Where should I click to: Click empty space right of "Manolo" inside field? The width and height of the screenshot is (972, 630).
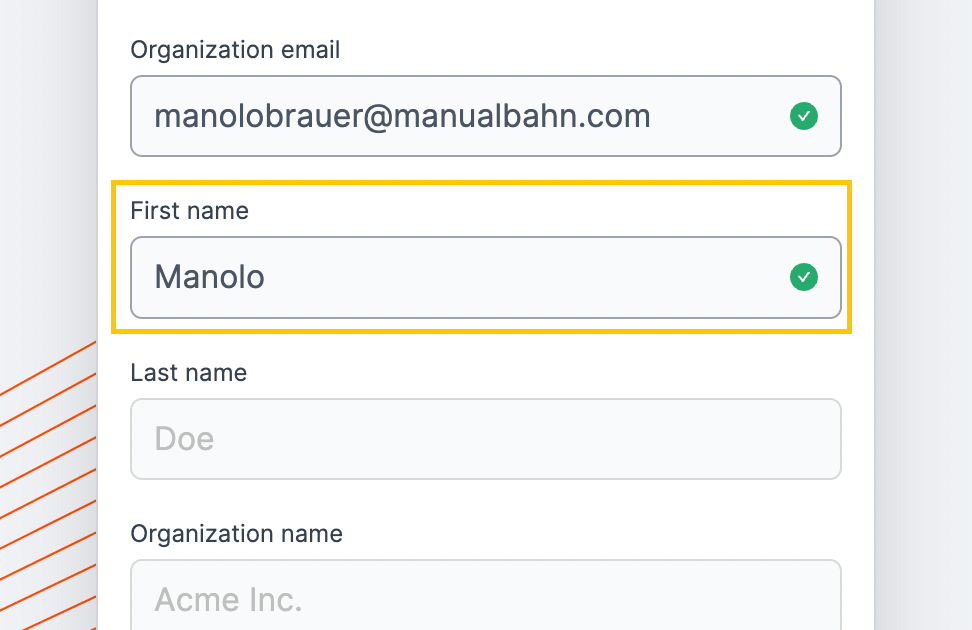[527, 277]
